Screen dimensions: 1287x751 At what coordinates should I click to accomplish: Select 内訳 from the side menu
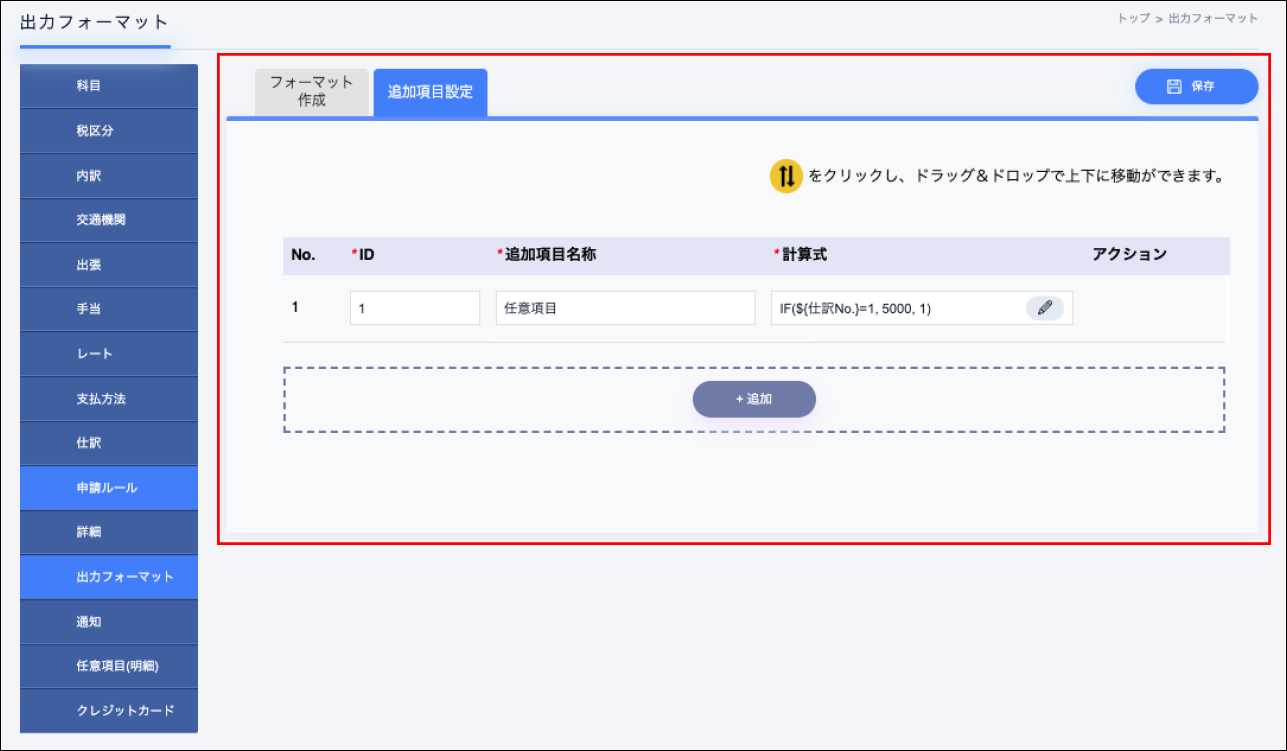coord(109,176)
